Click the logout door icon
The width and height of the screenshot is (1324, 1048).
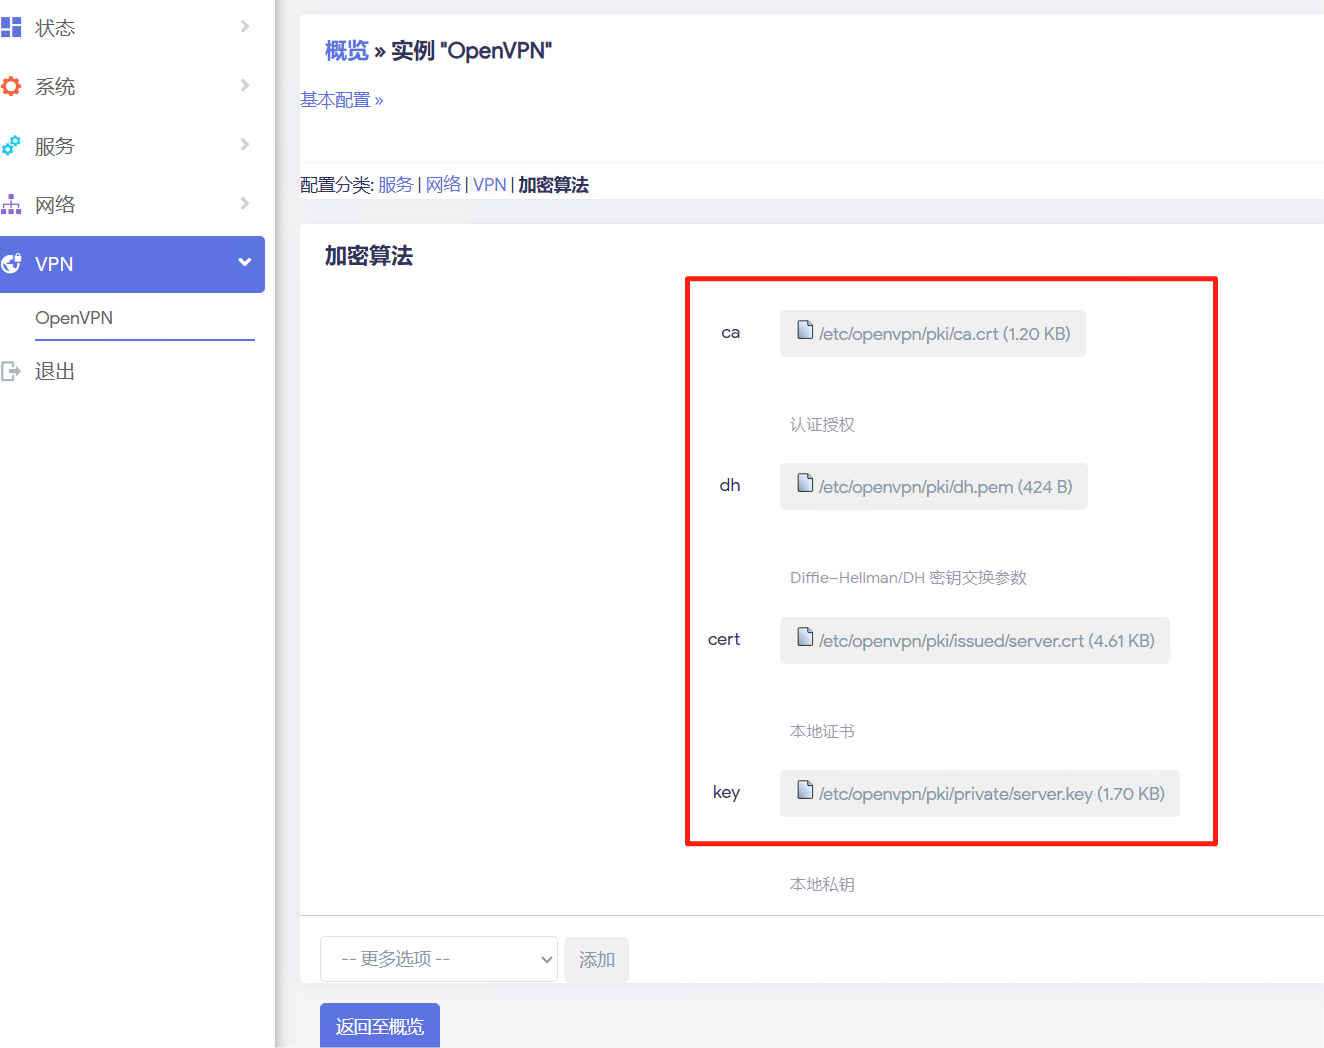(x=11, y=372)
